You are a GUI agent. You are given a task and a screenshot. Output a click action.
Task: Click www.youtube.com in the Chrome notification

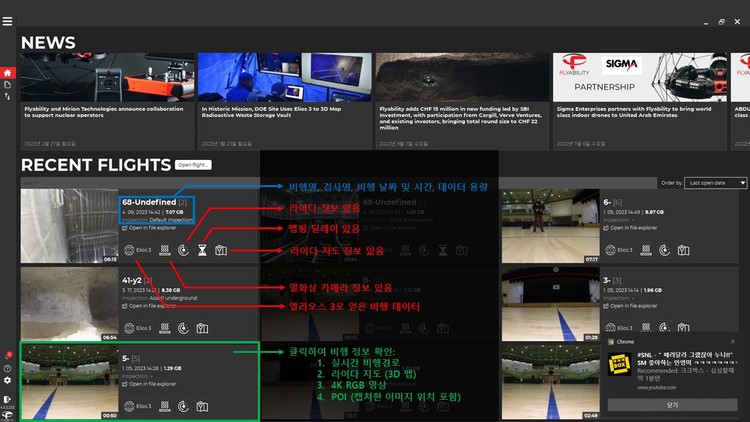(657, 388)
